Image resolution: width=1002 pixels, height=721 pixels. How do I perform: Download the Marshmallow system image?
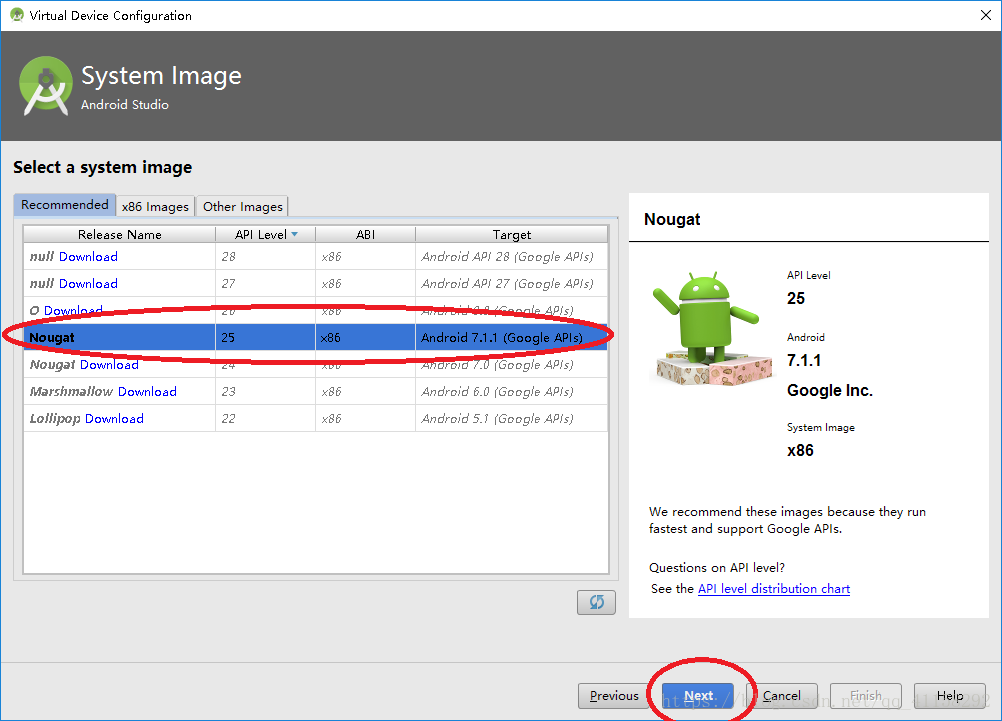coord(147,391)
